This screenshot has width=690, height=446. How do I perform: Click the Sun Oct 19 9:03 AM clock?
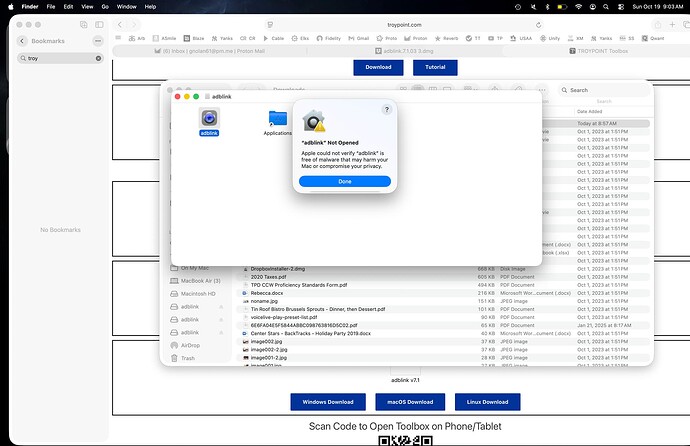tap(657, 7)
